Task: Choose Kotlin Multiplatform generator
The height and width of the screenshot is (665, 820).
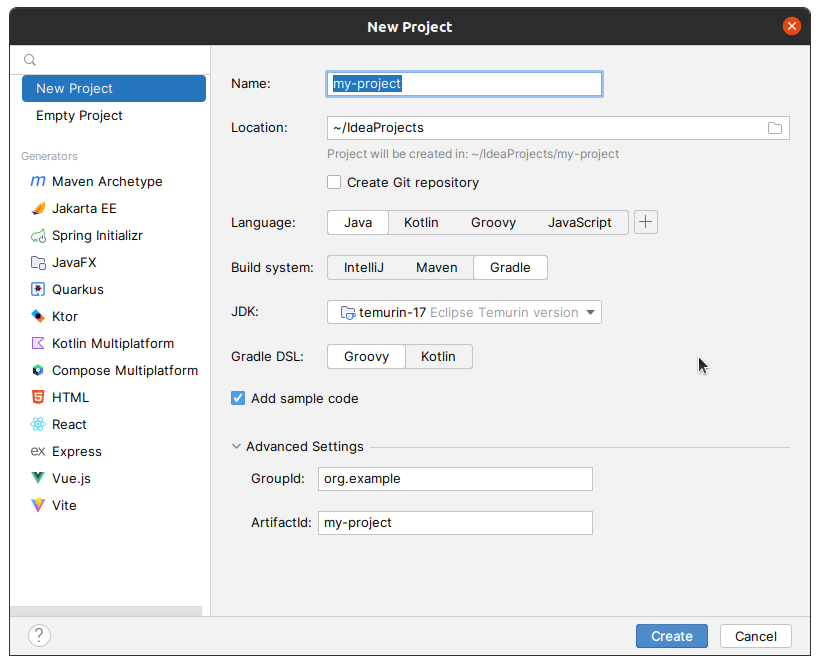Action: pos(113,343)
